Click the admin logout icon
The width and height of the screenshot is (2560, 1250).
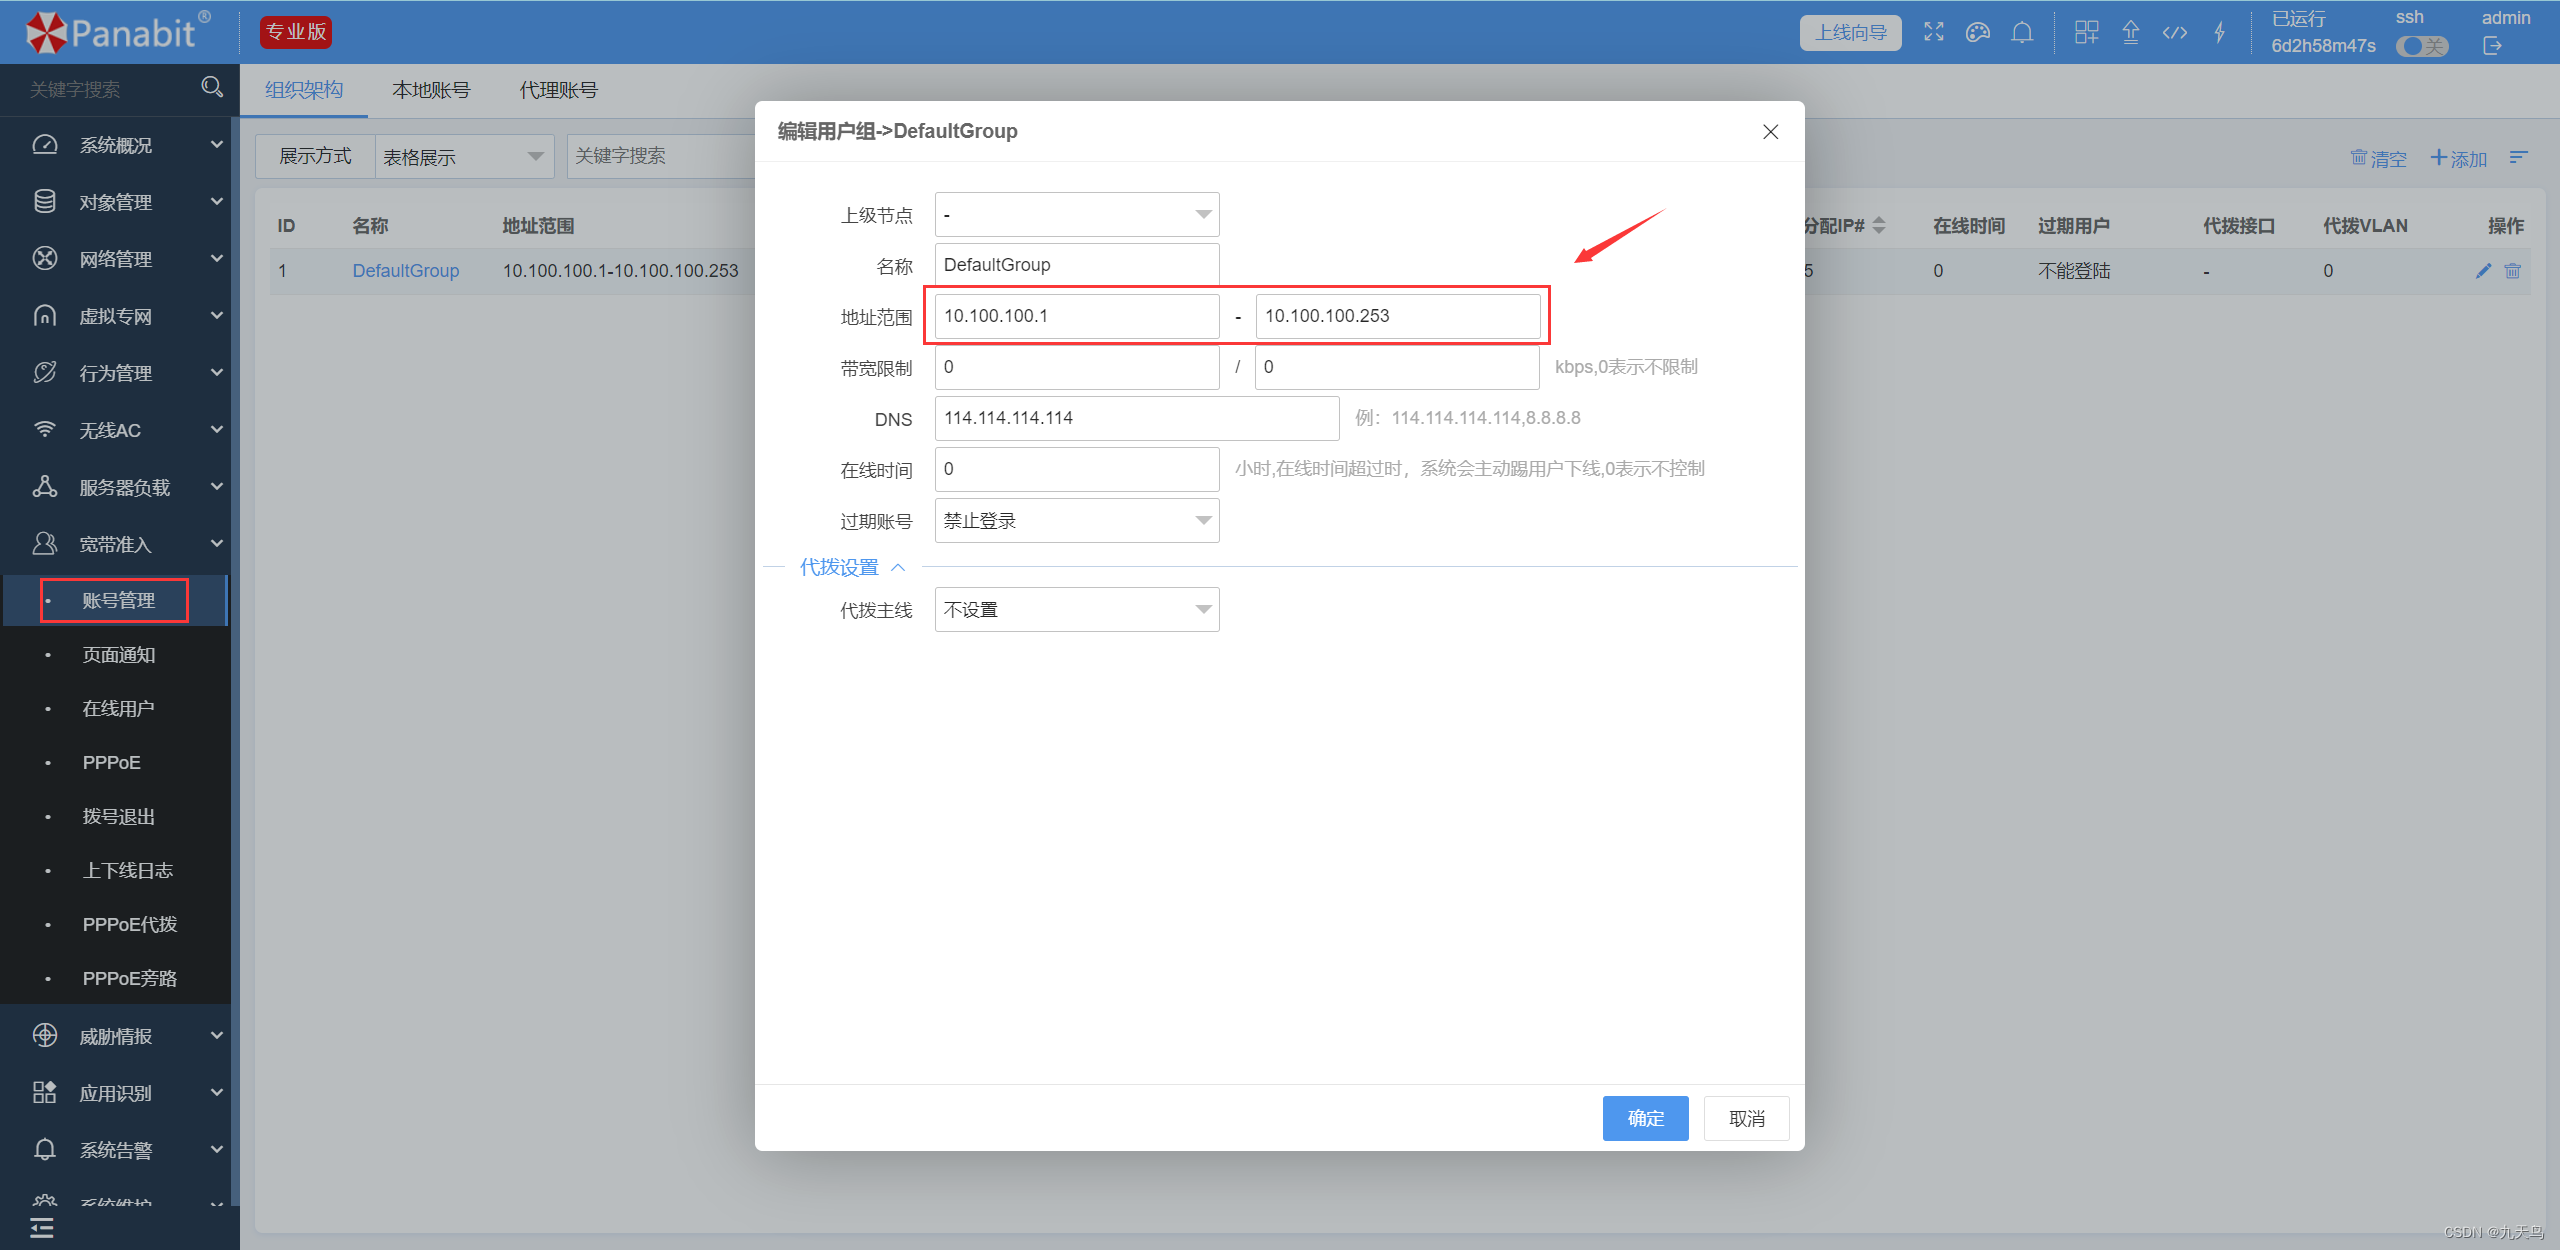pyautogui.click(x=2492, y=46)
